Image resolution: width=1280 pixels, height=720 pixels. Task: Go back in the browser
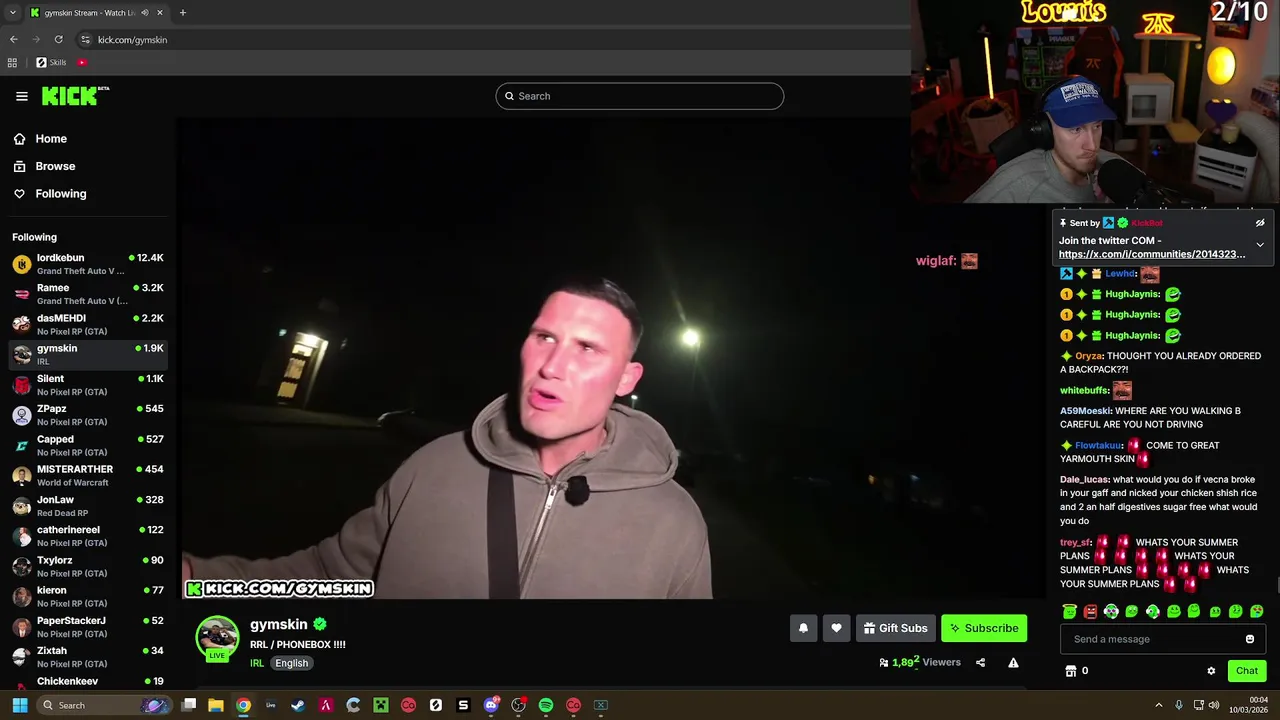pyautogui.click(x=13, y=40)
